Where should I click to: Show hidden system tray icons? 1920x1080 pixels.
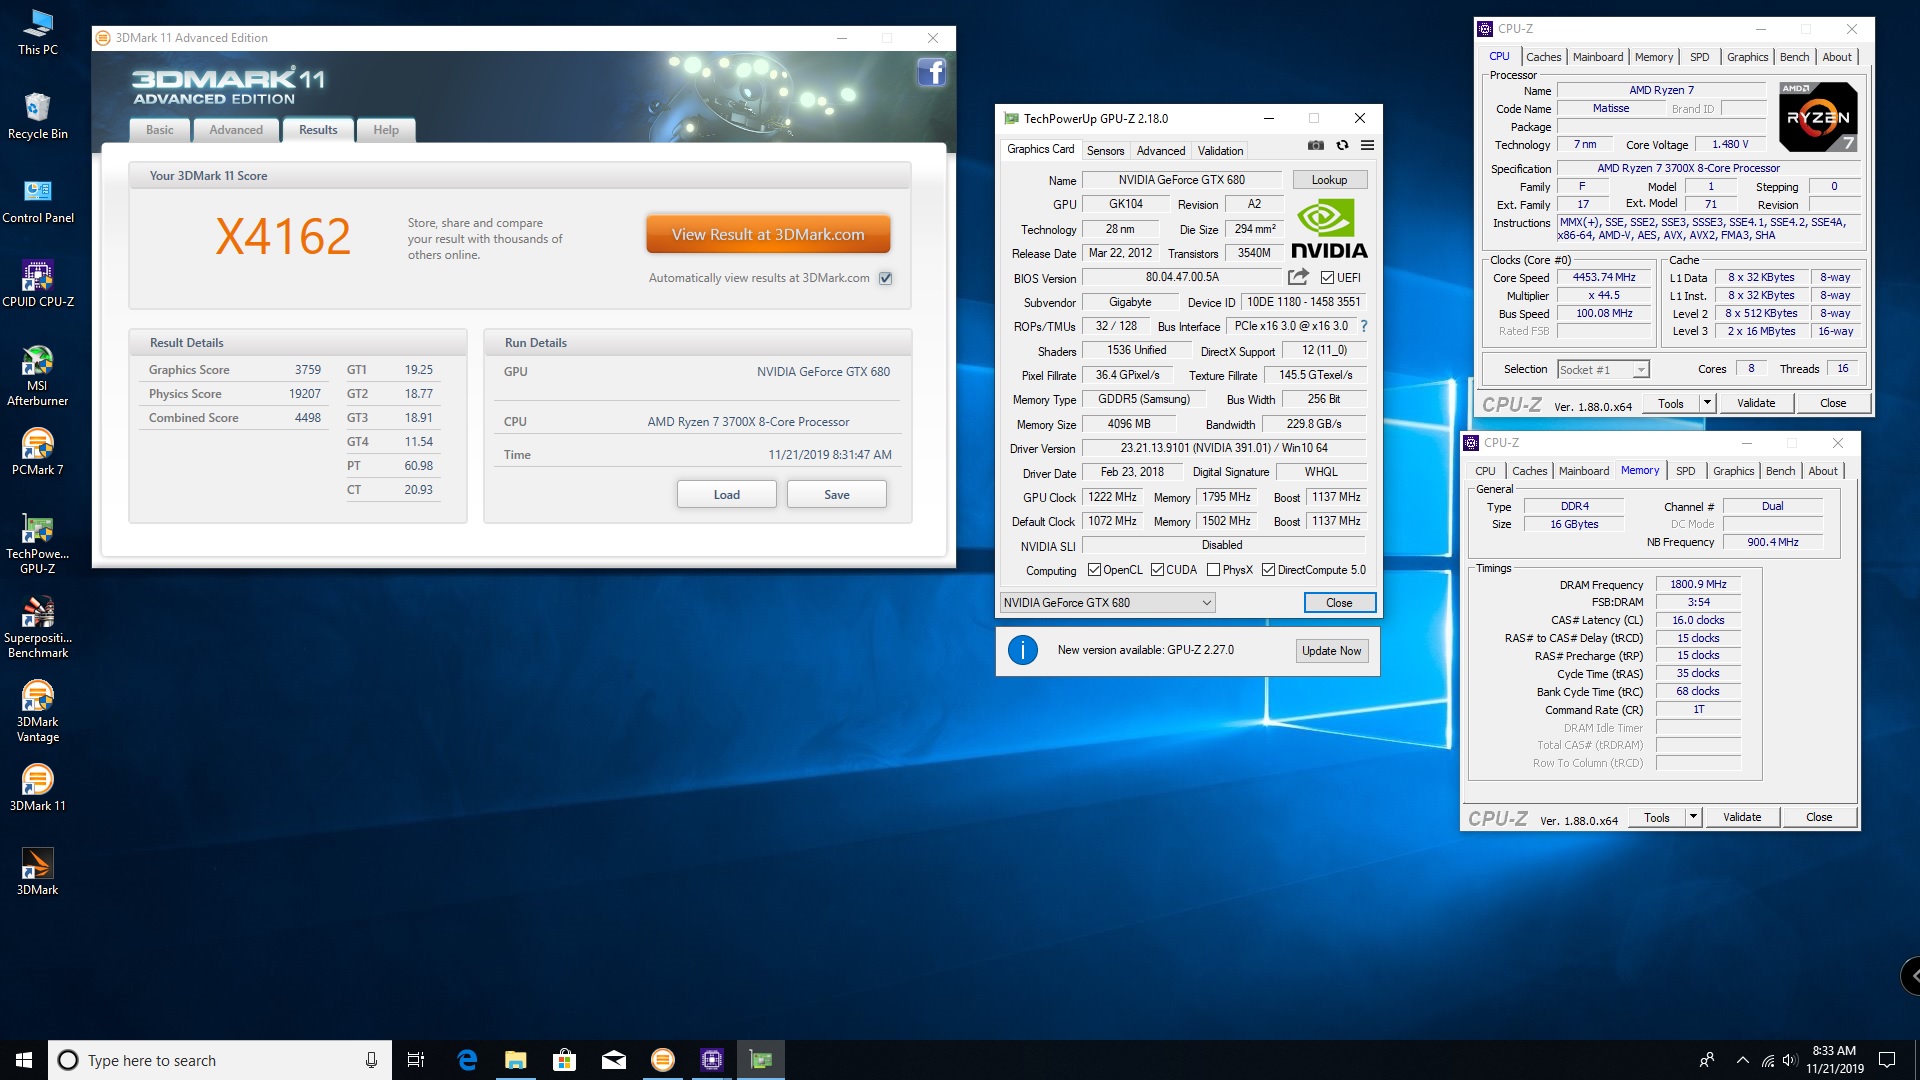pos(1742,1060)
